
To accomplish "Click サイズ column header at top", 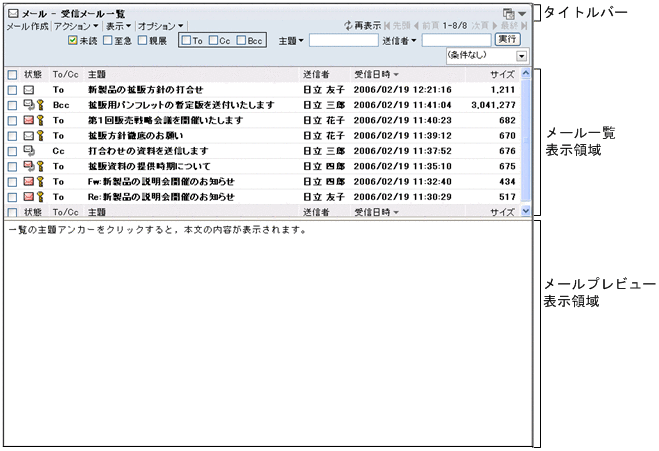I will [502, 75].
